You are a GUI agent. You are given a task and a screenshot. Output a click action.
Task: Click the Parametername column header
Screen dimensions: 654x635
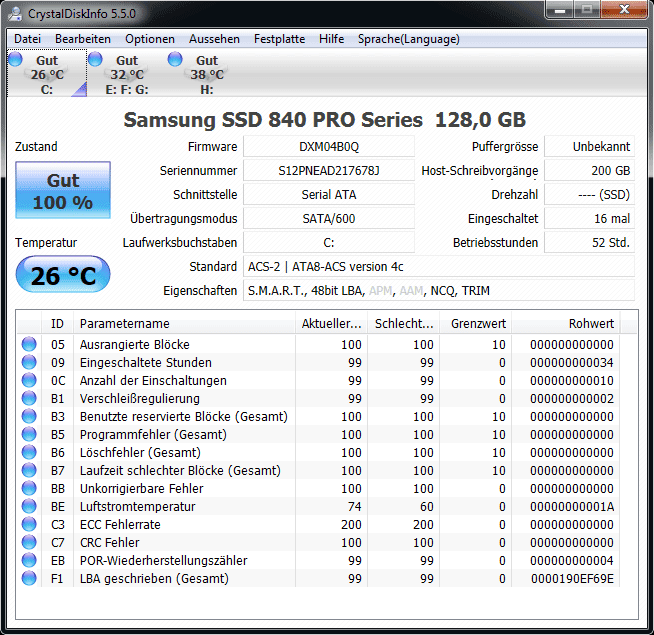pos(185,323)
